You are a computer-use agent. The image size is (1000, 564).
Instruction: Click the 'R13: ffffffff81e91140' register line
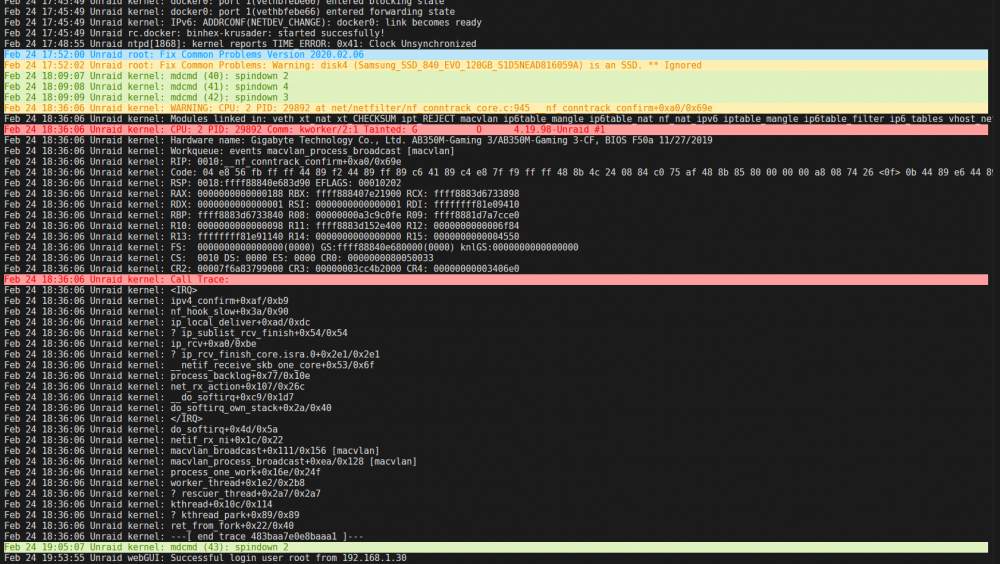[x=261, y=237]
